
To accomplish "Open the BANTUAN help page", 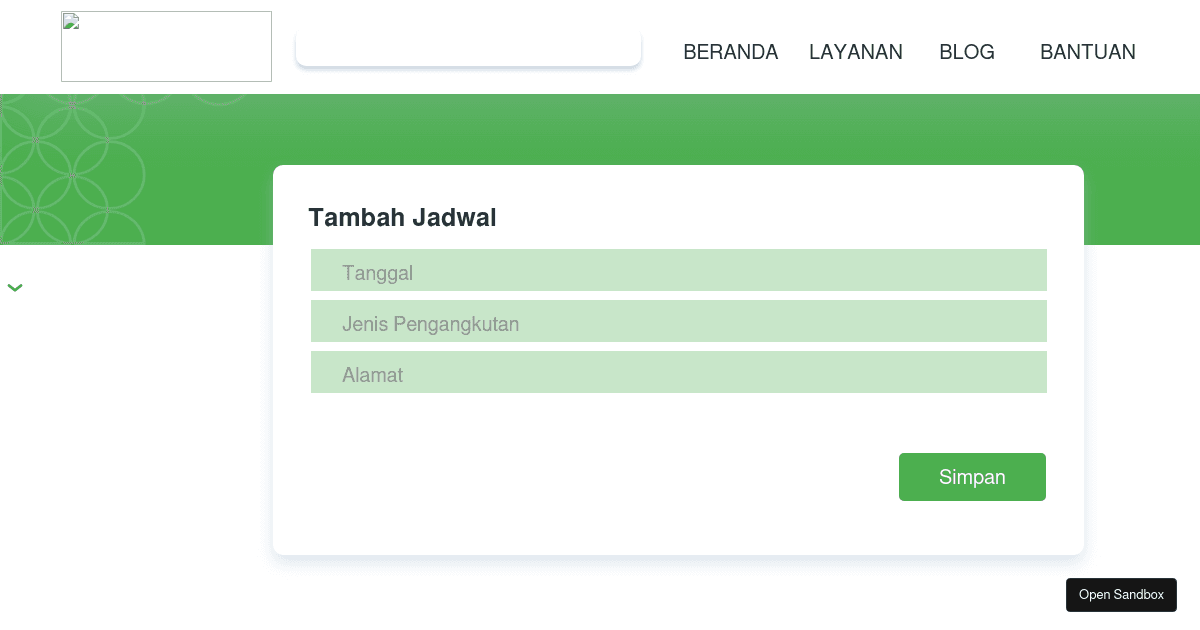I will click(1087, 52).
